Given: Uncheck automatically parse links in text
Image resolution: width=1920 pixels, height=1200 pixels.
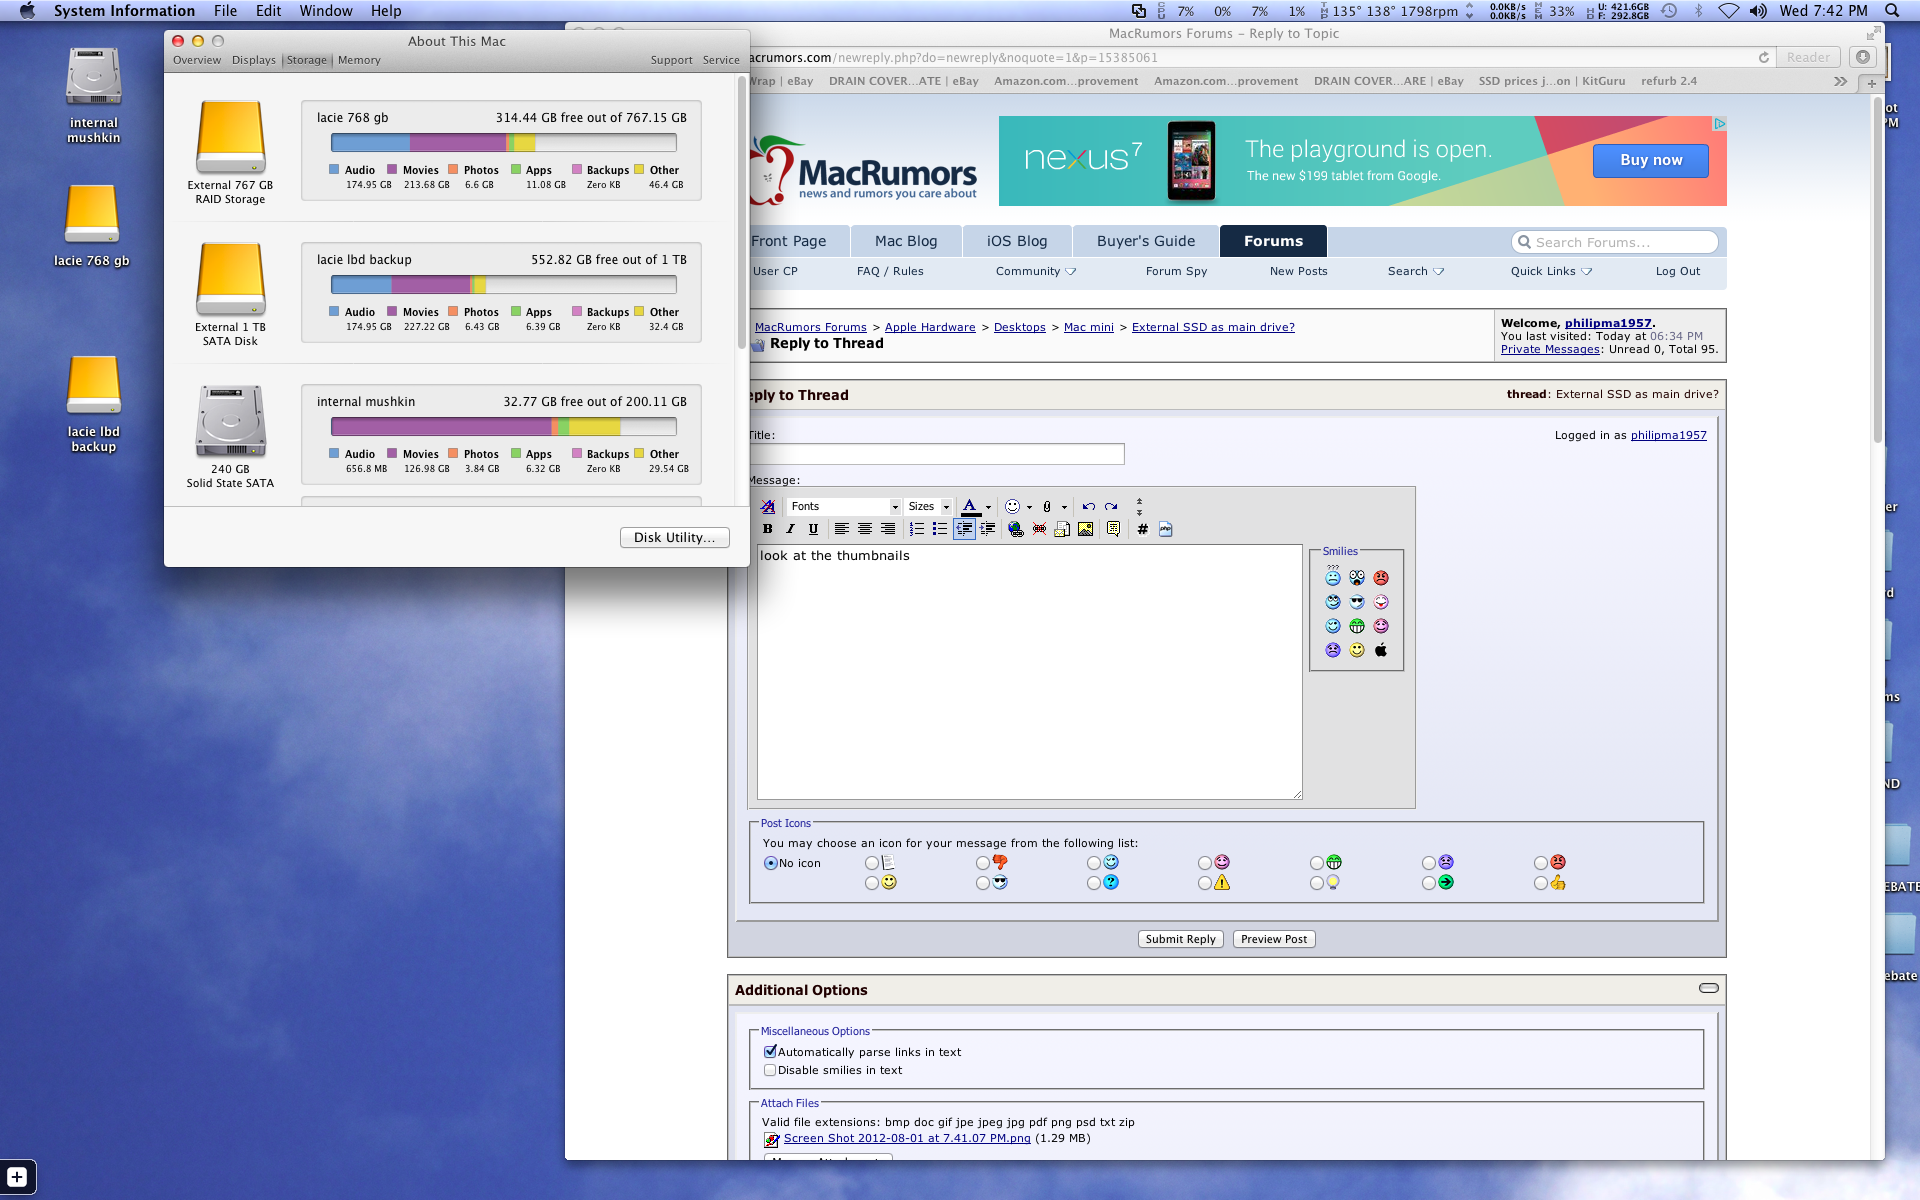Looking at the screenshot, I should click(770, 1052).
